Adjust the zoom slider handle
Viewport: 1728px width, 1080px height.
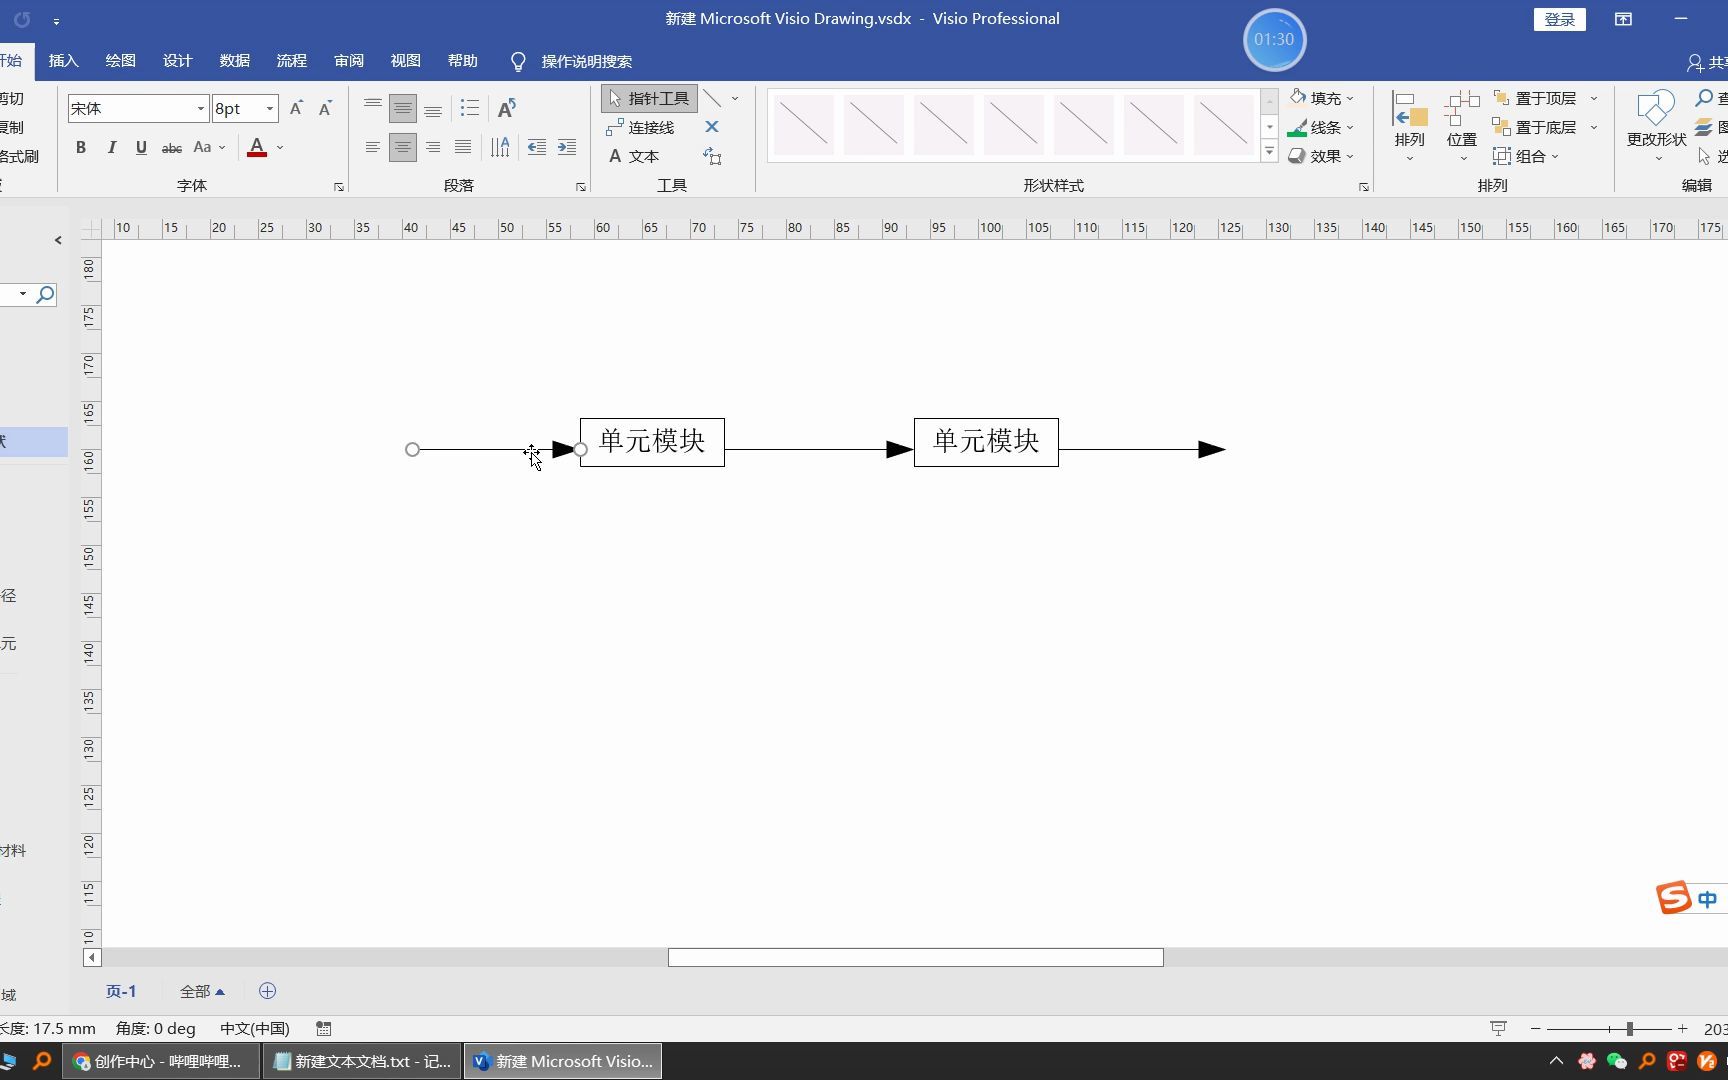pos(1629,1028)
